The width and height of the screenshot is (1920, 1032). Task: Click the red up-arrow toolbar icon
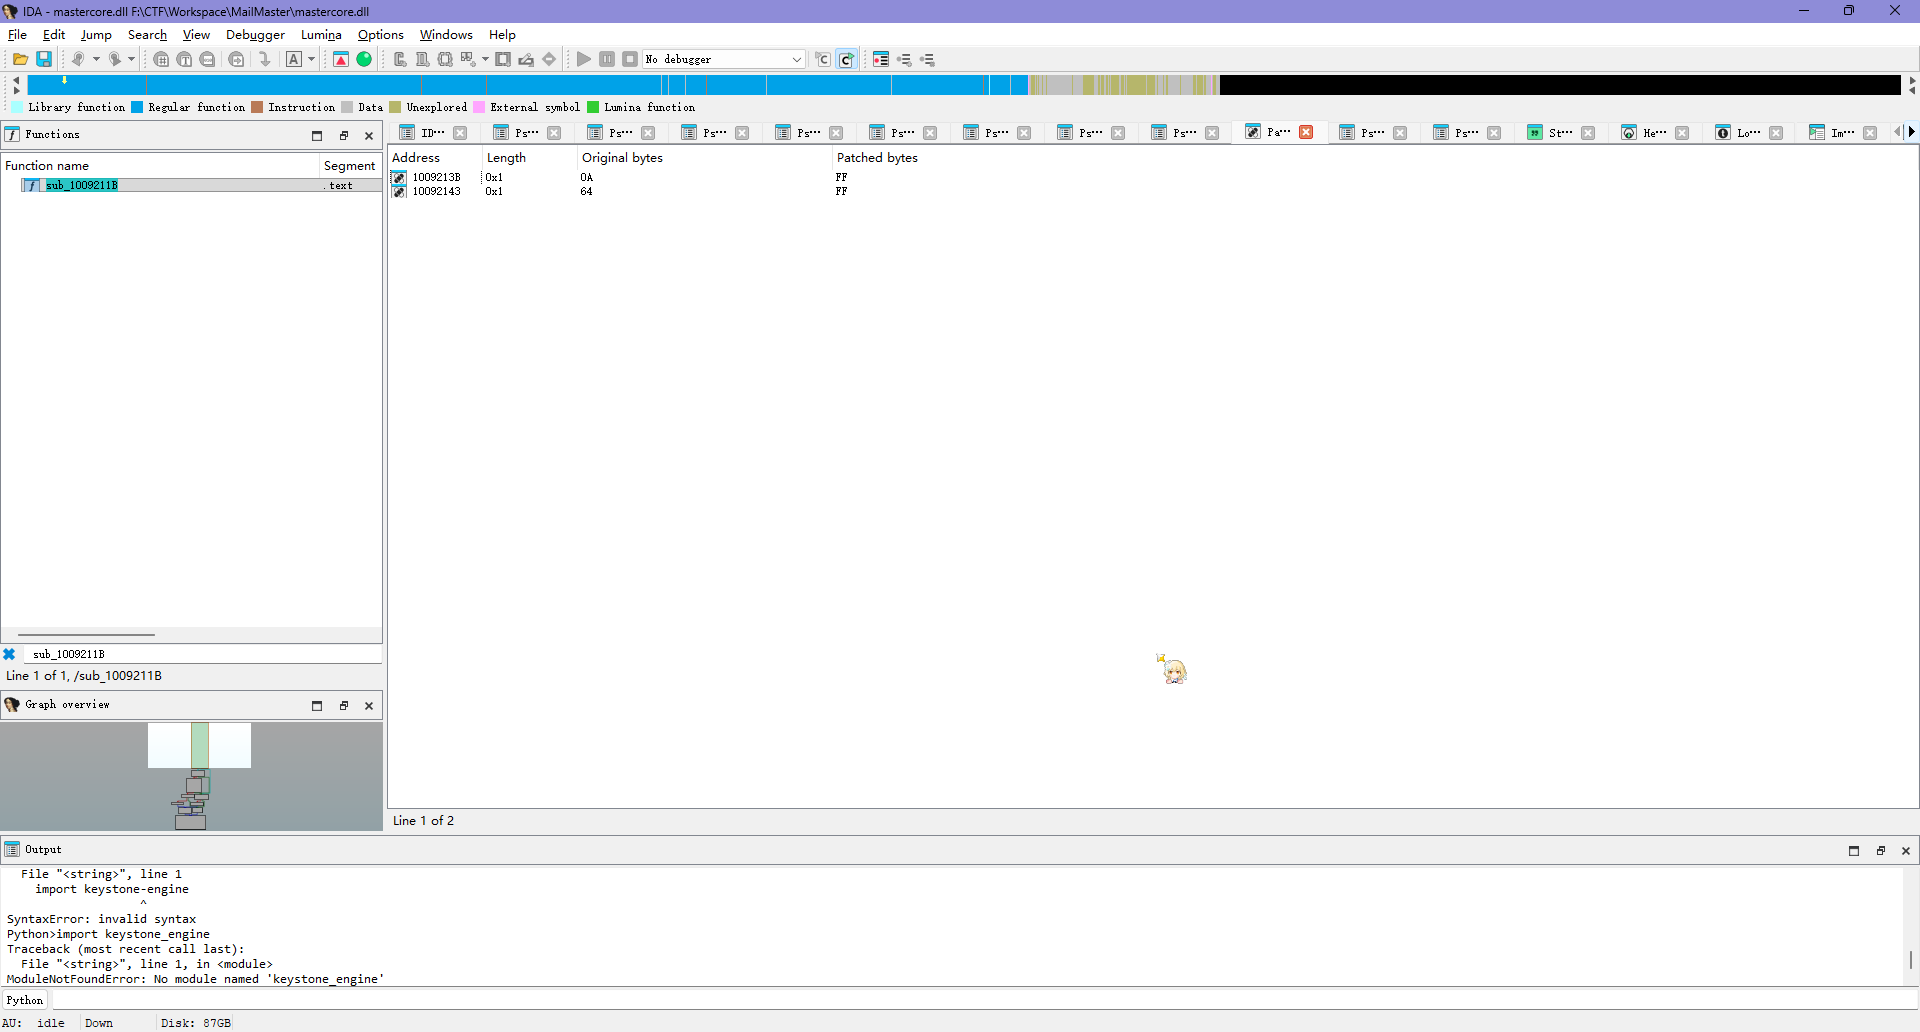click(x=341, y=60)
